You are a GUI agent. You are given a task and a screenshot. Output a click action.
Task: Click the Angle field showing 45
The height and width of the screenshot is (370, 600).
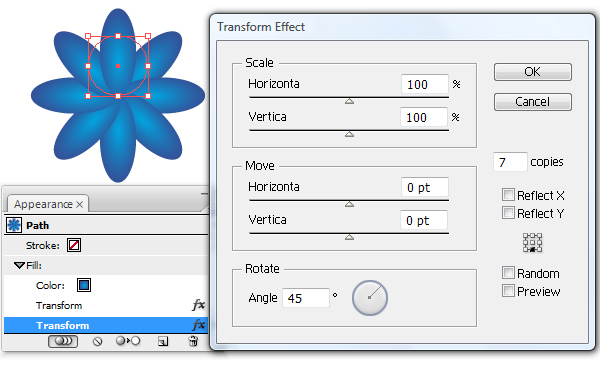coord(306,298)
